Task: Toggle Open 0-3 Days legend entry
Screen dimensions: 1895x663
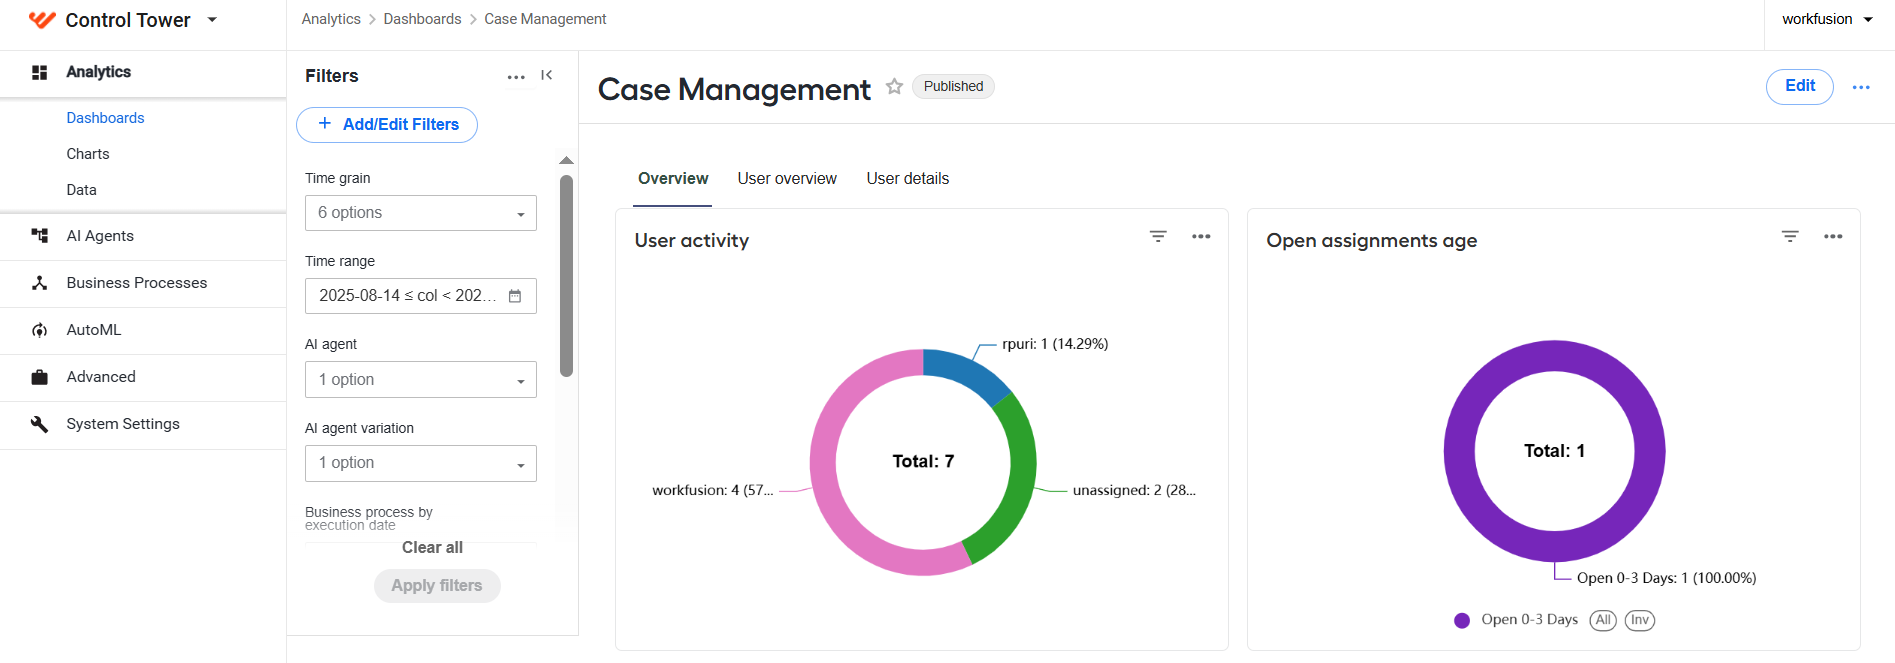Action: pyautogui.click(x=1516, y=620)
